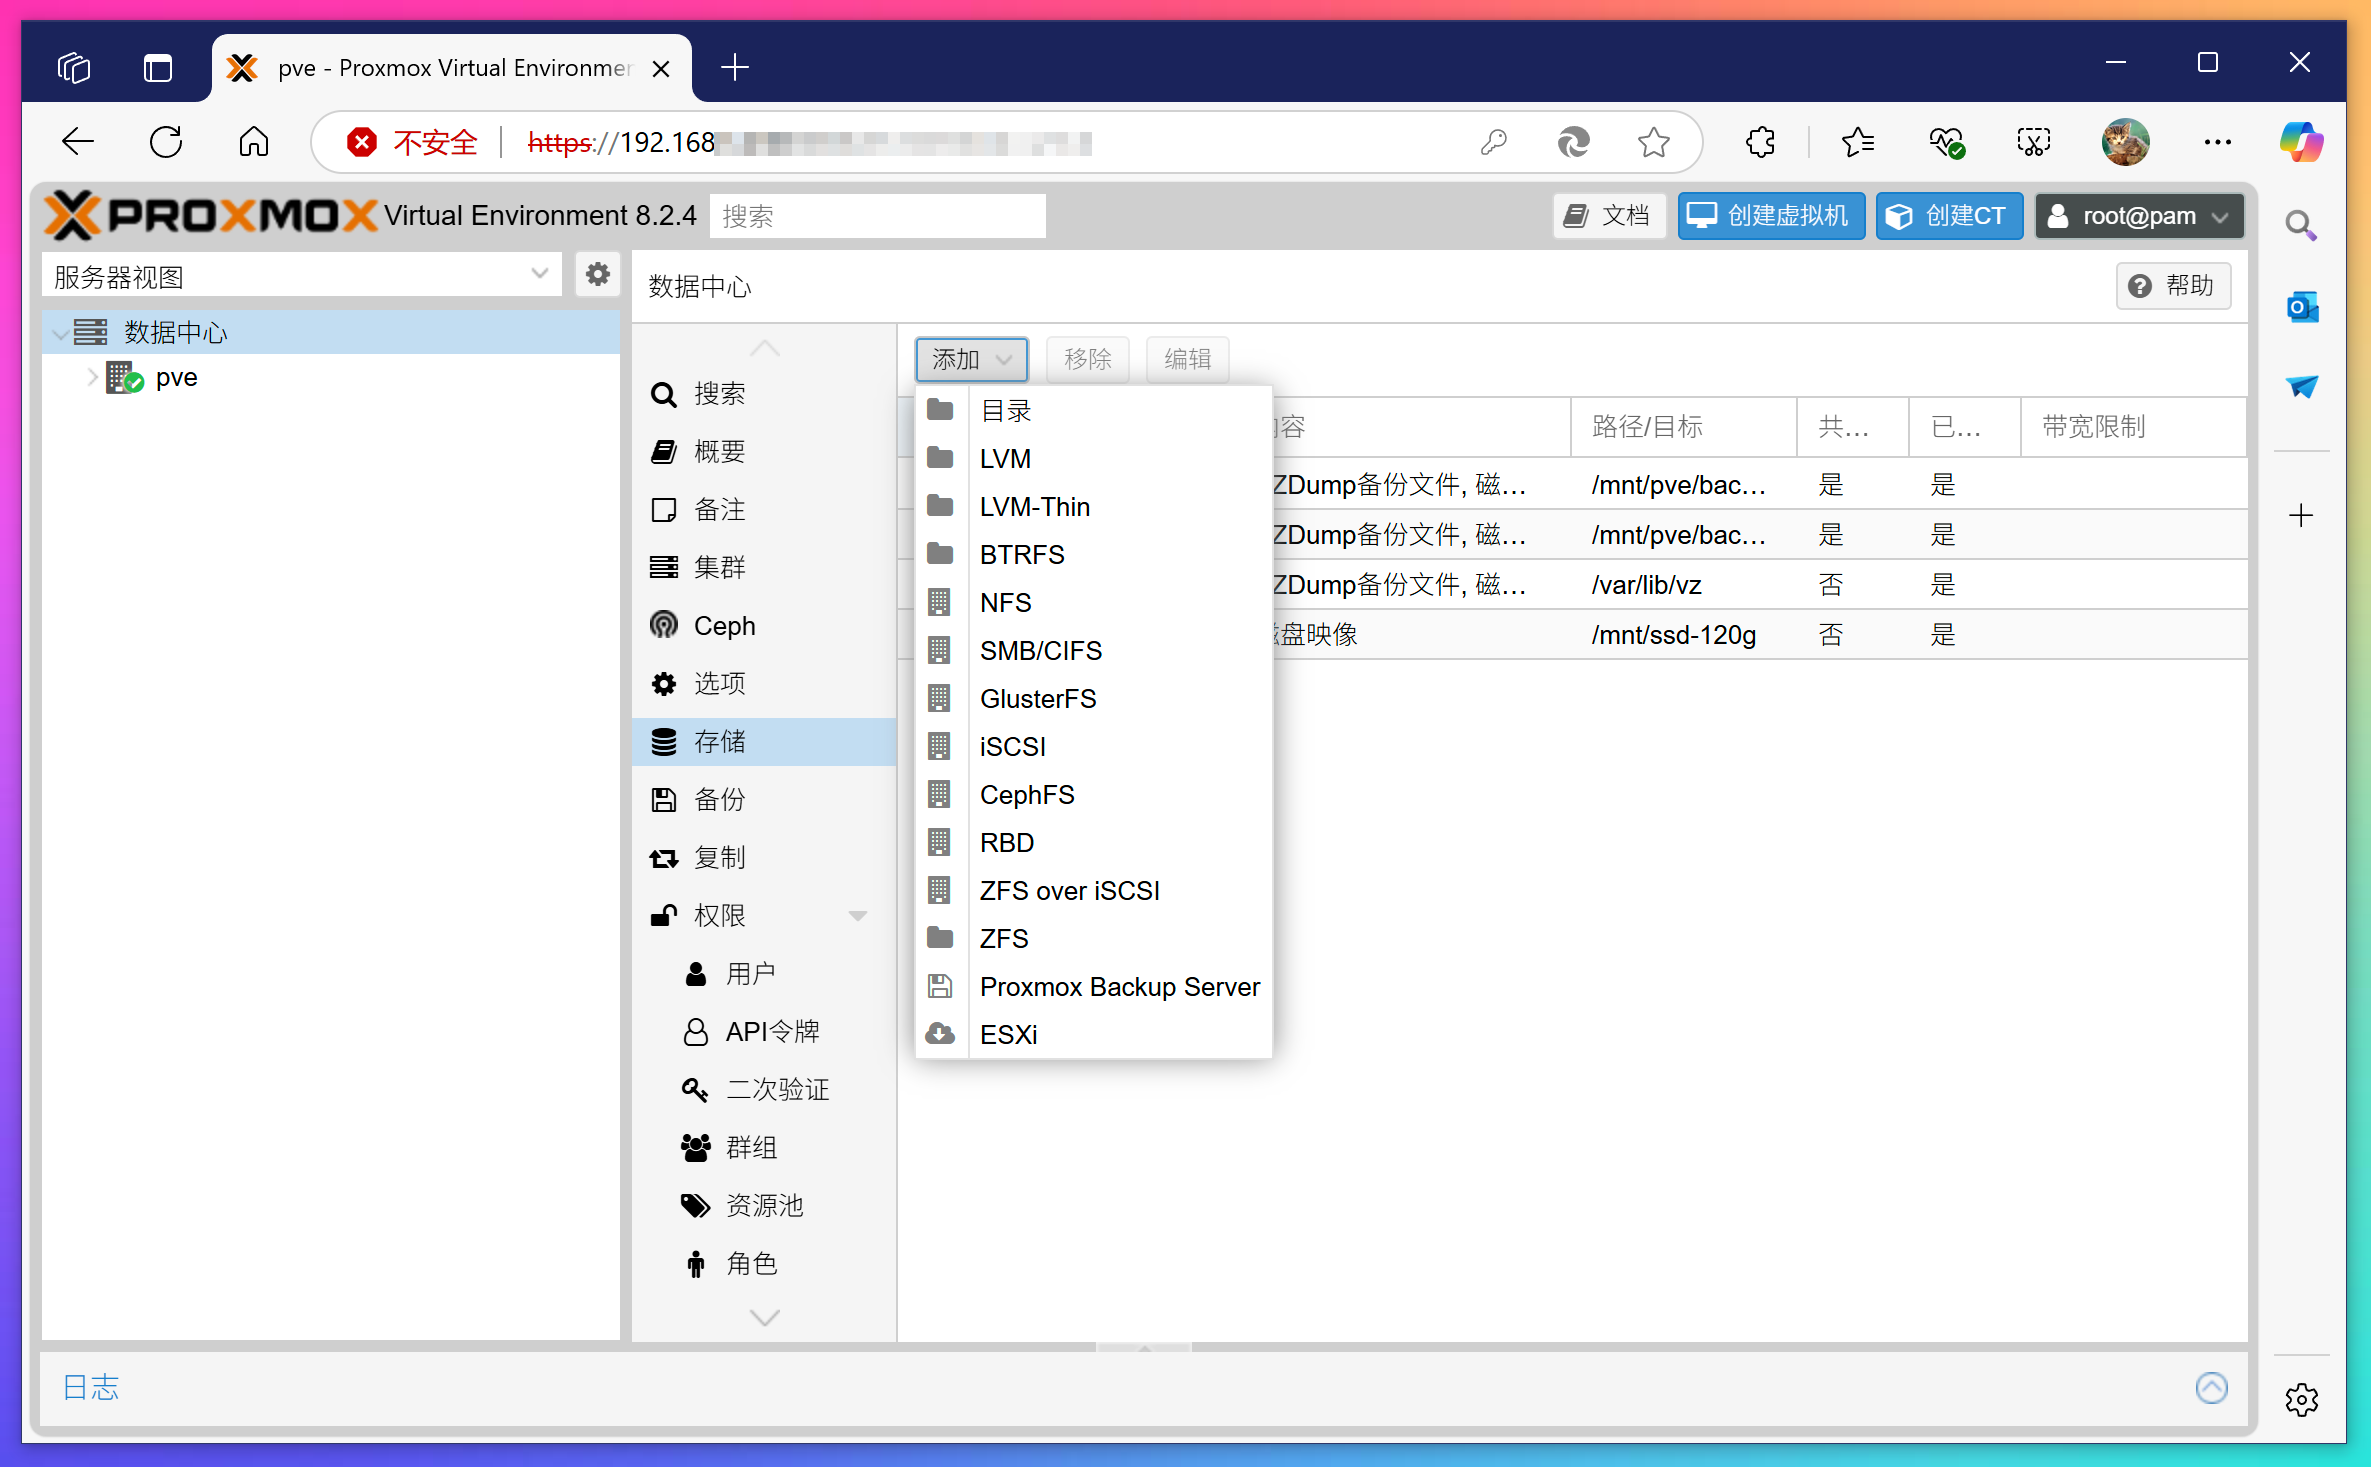The height and width of the screenshot is (1467, 2371).
Task: Select ZFS over iSCSI option
Action: 1068,891
